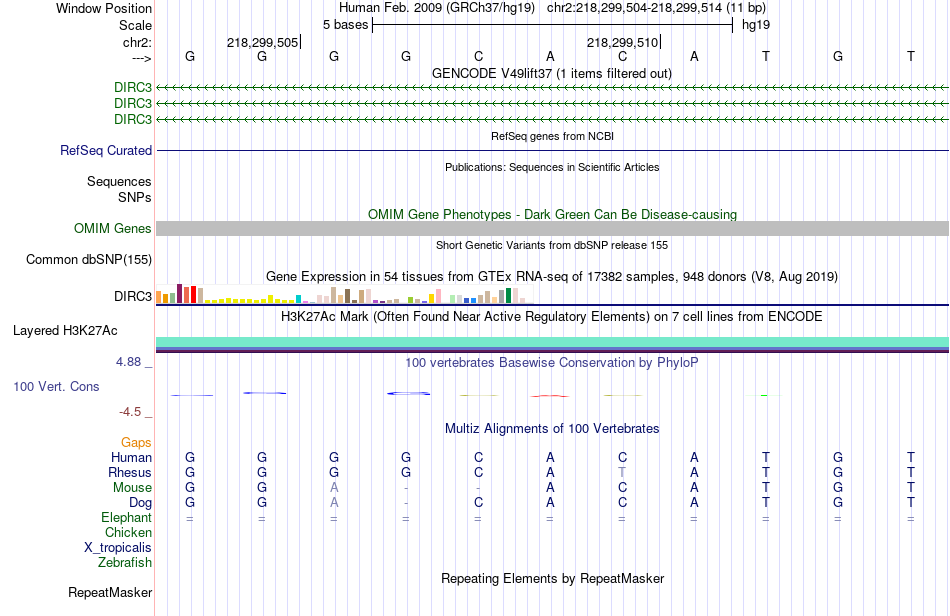Click the 5 bases scale text
The width and height of the screenshot is (950, 616).
(x=345, y=25)
